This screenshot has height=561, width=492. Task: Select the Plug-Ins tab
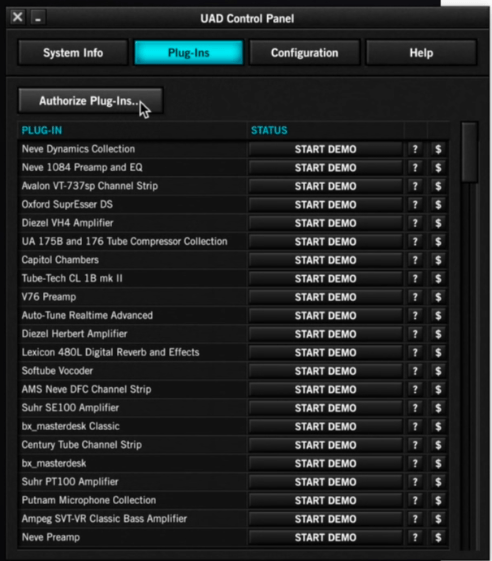(189, 53)
